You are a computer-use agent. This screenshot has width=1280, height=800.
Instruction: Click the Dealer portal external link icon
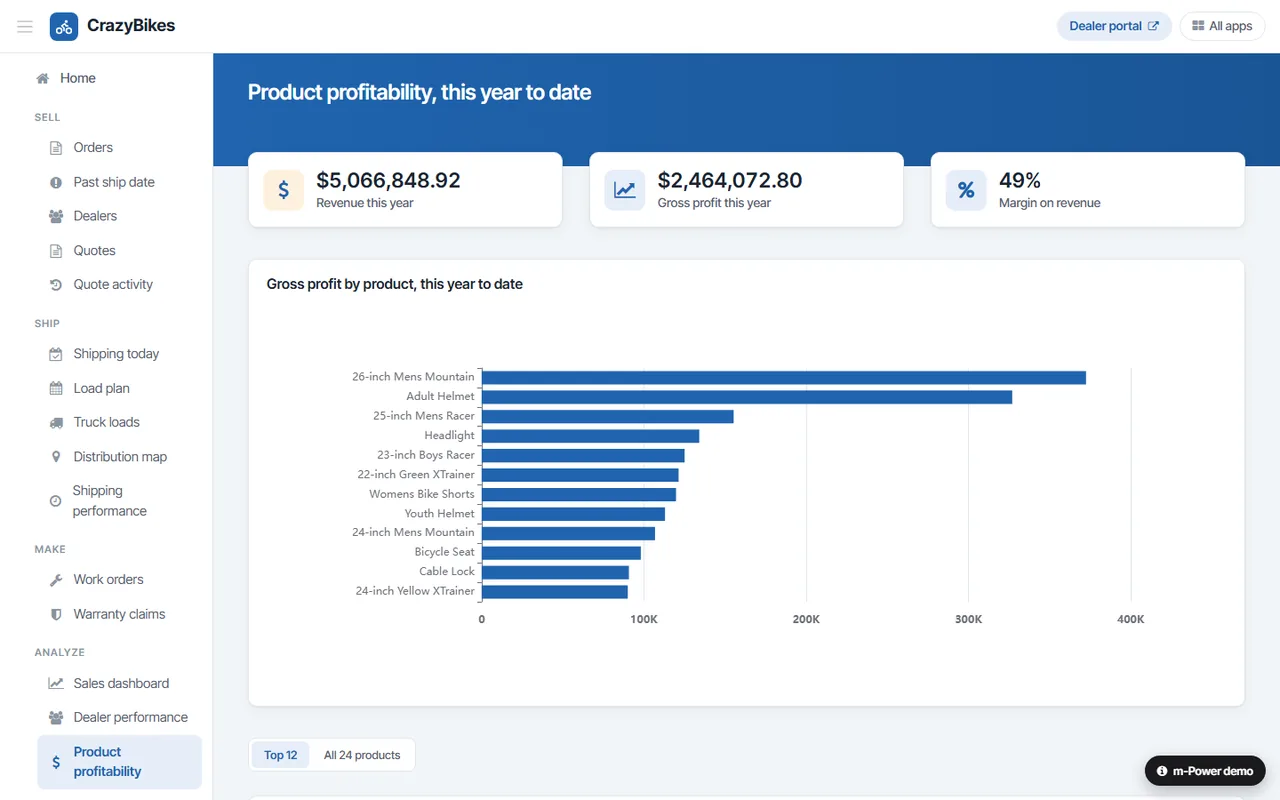[x=1153, y=26]
